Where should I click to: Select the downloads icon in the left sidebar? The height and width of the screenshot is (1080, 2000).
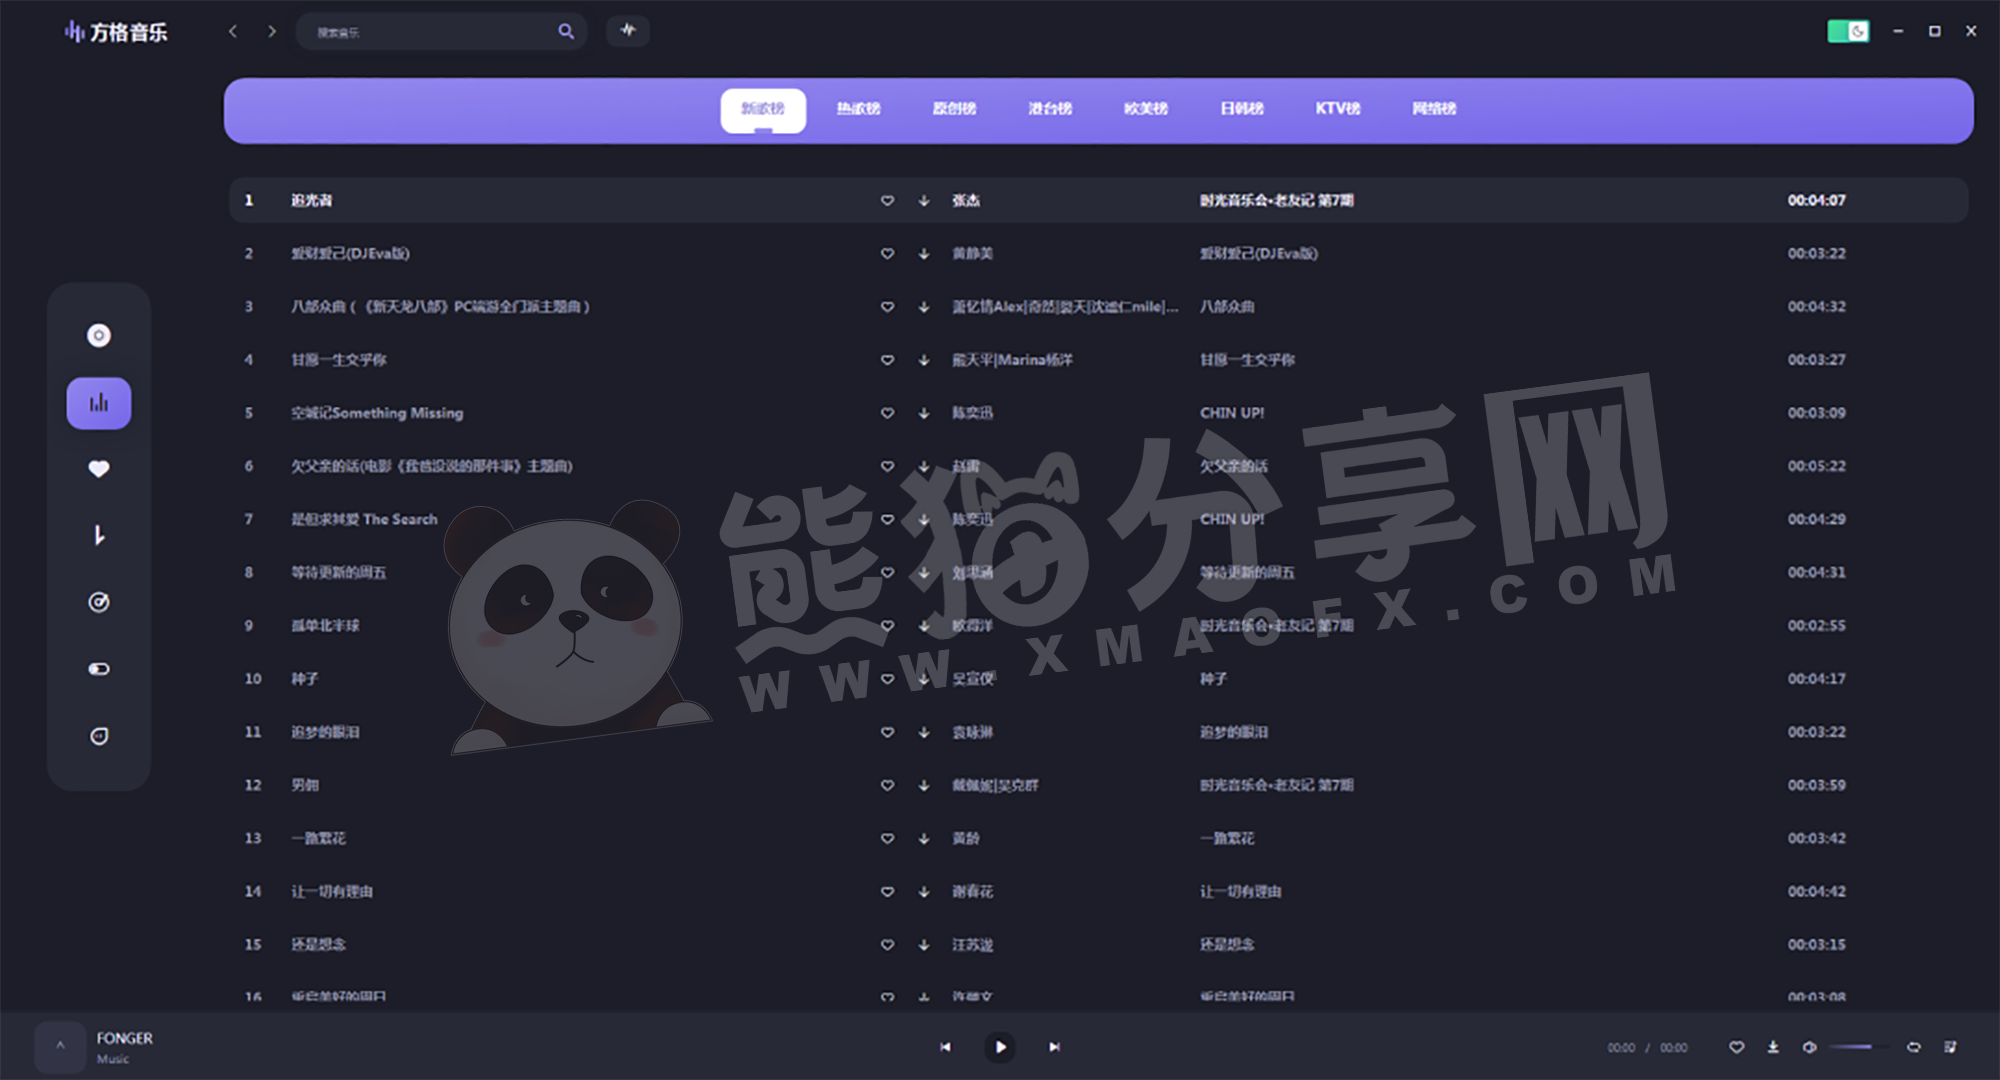[x=98, y=535]
